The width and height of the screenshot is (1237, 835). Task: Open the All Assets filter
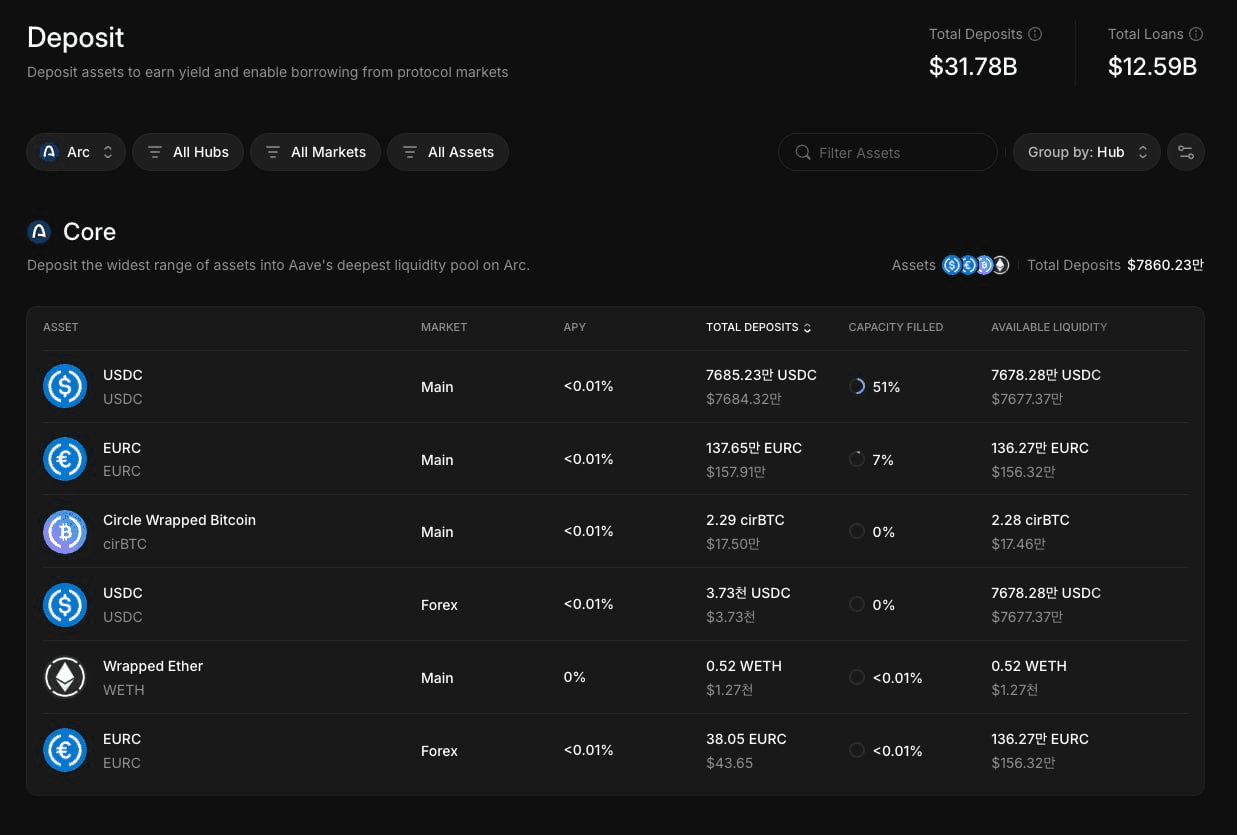click(448, 152)
